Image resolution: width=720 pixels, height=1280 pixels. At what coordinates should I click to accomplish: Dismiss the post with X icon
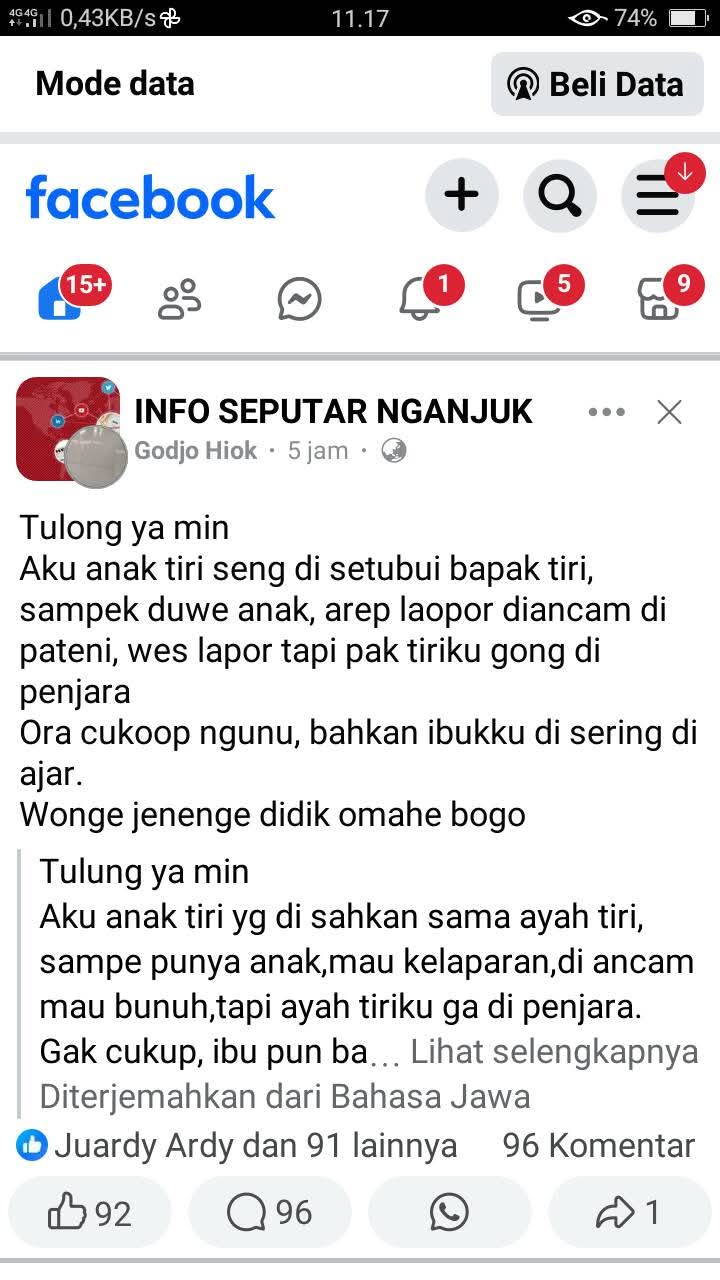(669, 412)
